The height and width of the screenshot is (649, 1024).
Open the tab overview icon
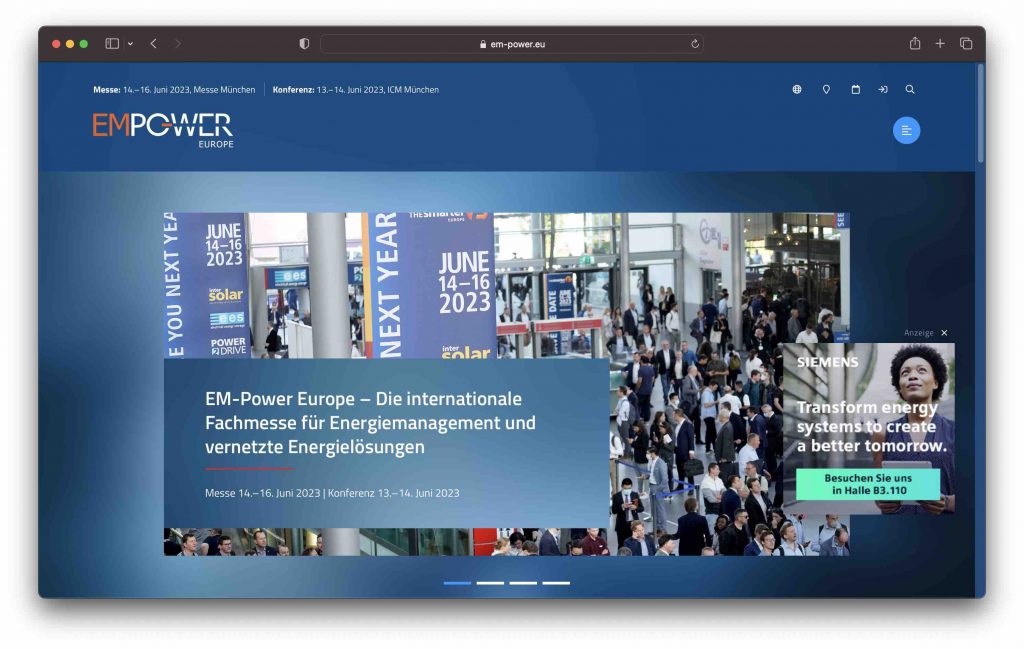pyautogui.click(x=966, y=43)
